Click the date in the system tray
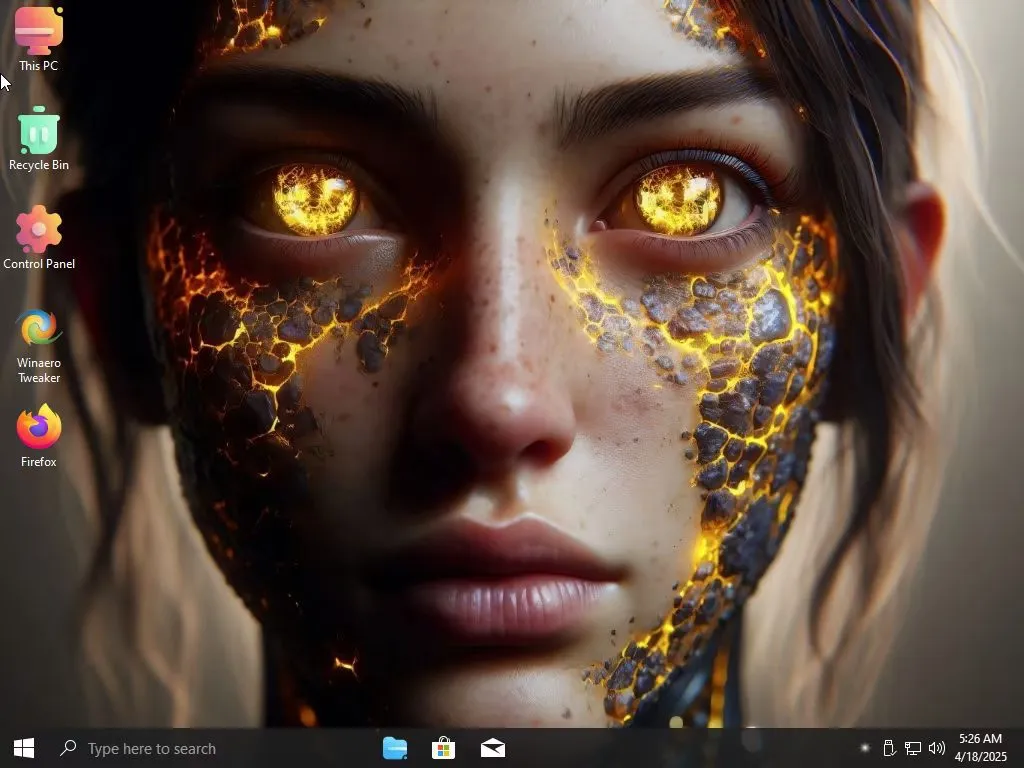 [981, 755]
